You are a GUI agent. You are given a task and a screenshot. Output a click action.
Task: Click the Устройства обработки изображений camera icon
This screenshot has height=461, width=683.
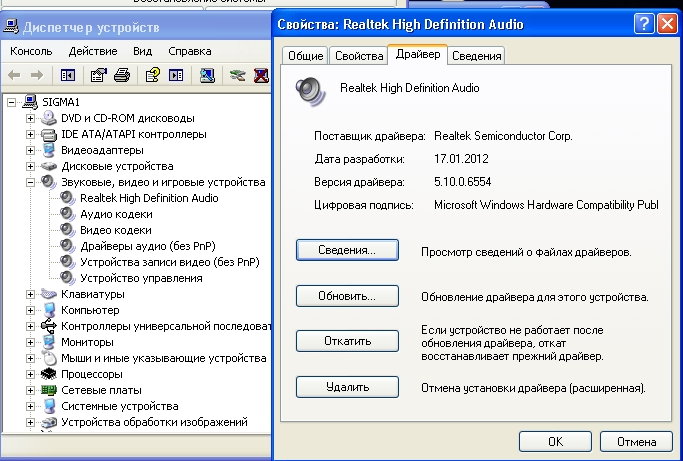click(49, 422)
